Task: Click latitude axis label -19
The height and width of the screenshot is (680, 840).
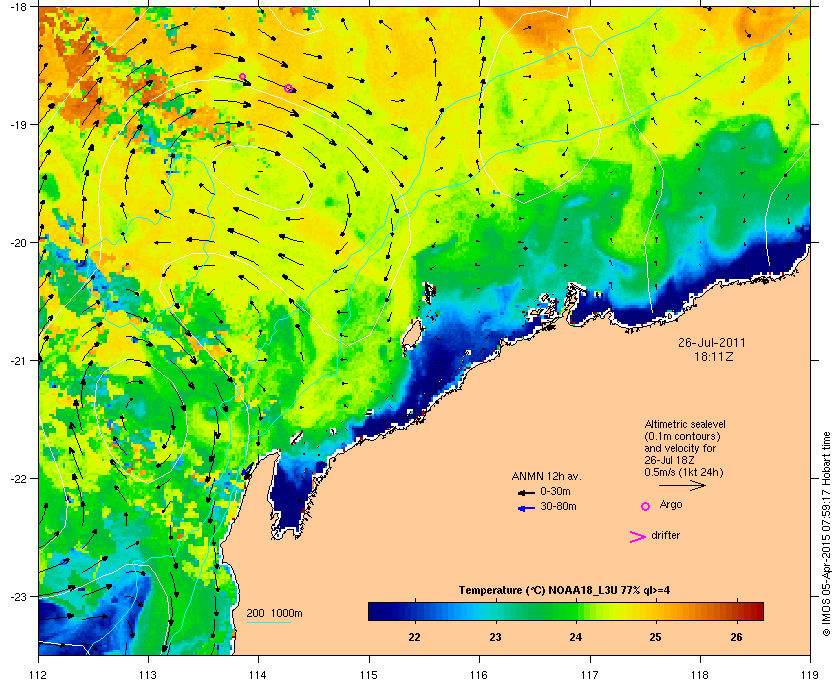Action: (x=17, y=124)
